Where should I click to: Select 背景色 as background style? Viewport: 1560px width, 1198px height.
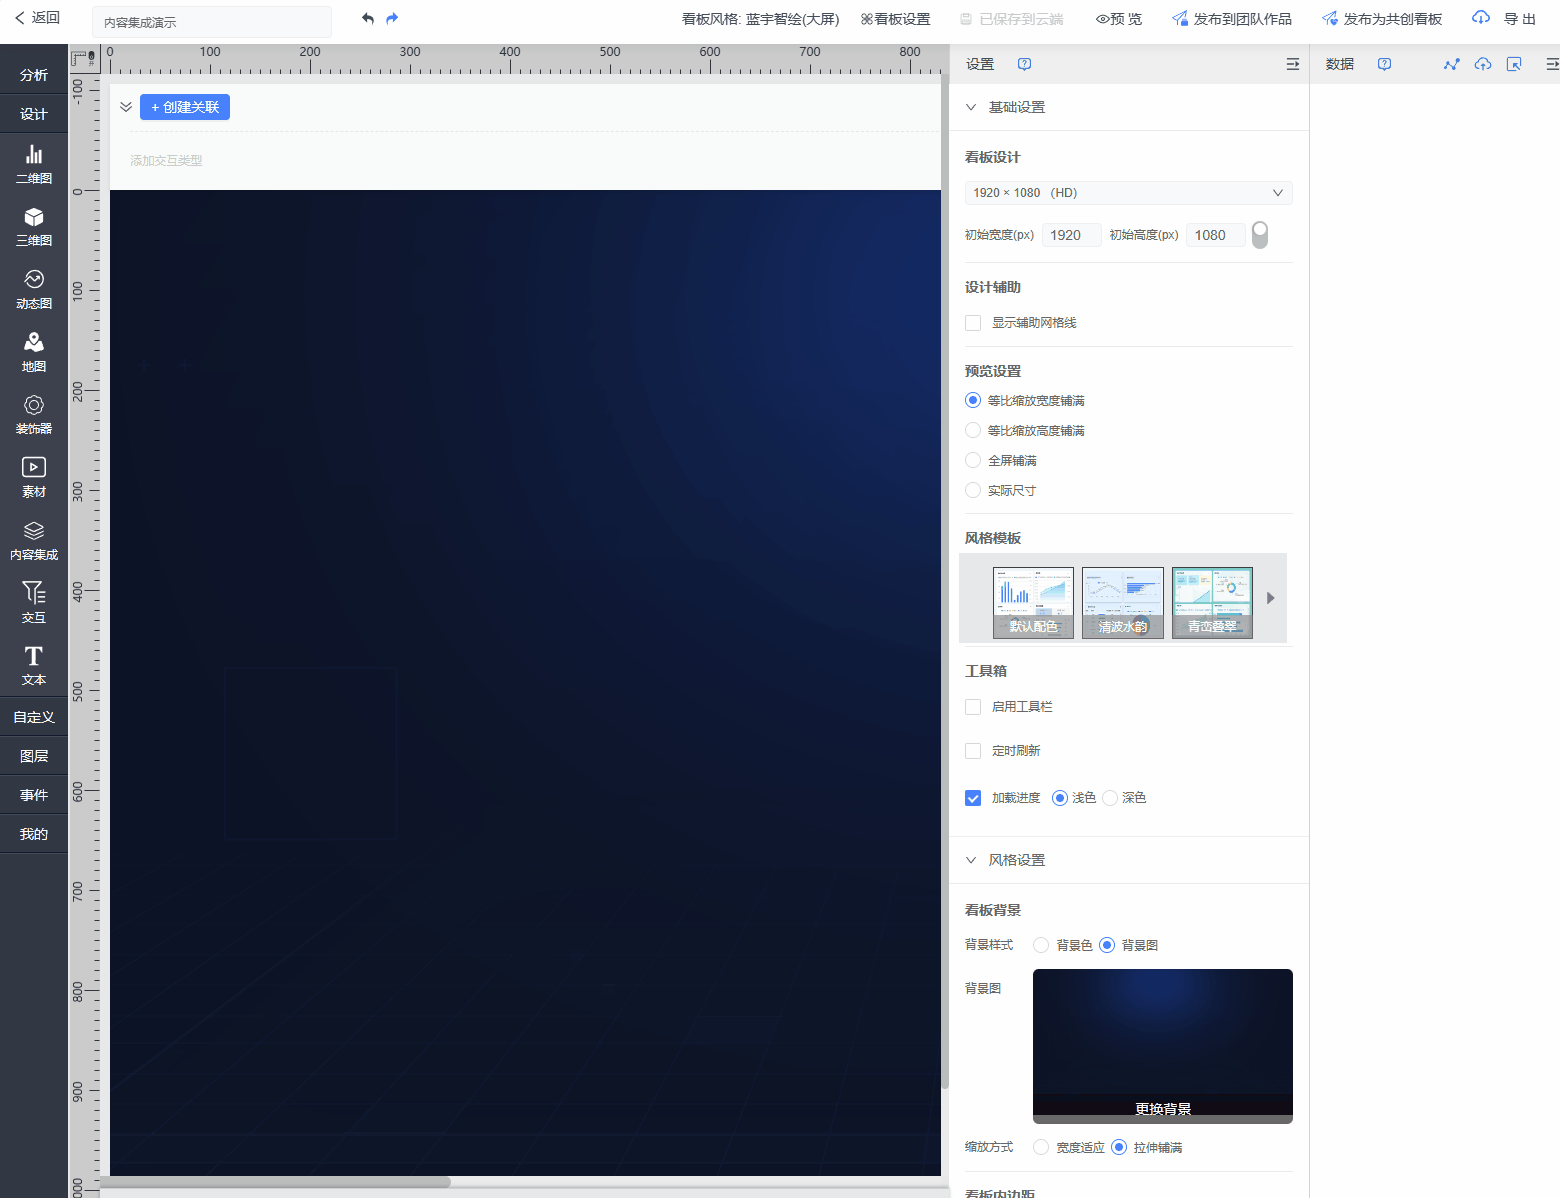click(x=1041, y=945)
